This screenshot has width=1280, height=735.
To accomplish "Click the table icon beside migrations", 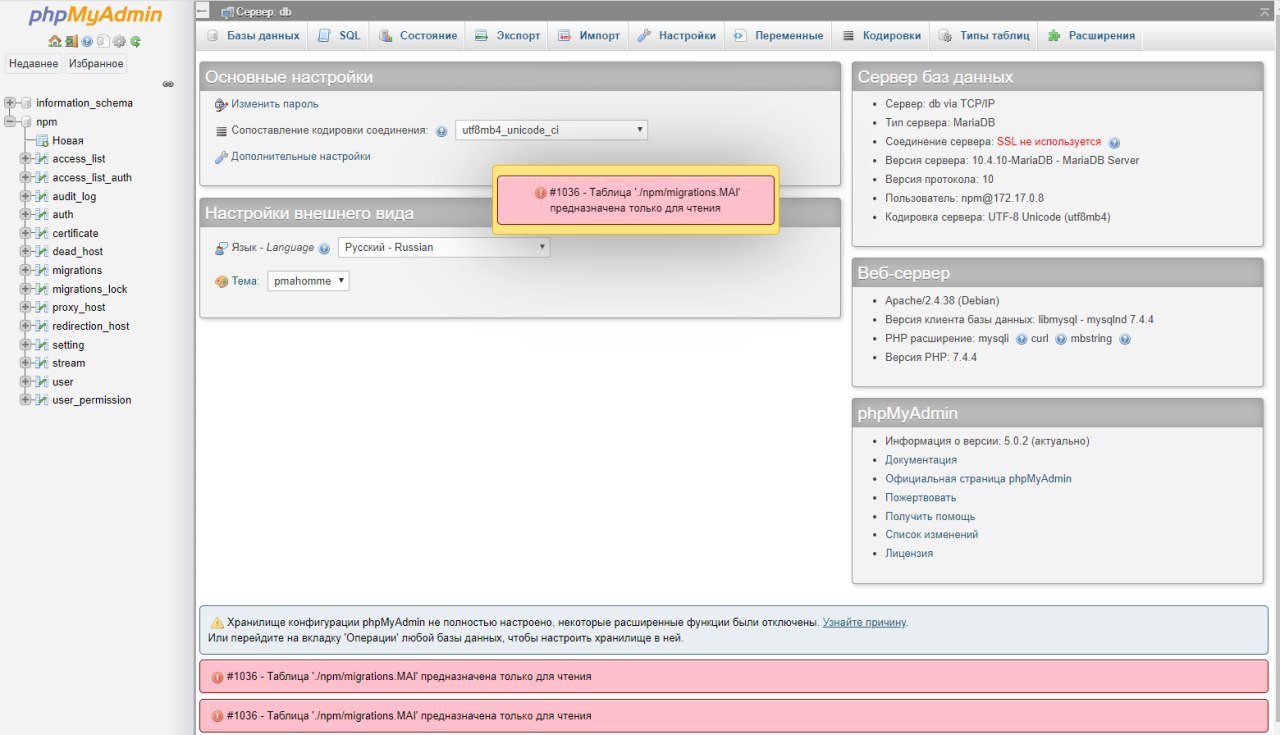I will click(43, 271).
